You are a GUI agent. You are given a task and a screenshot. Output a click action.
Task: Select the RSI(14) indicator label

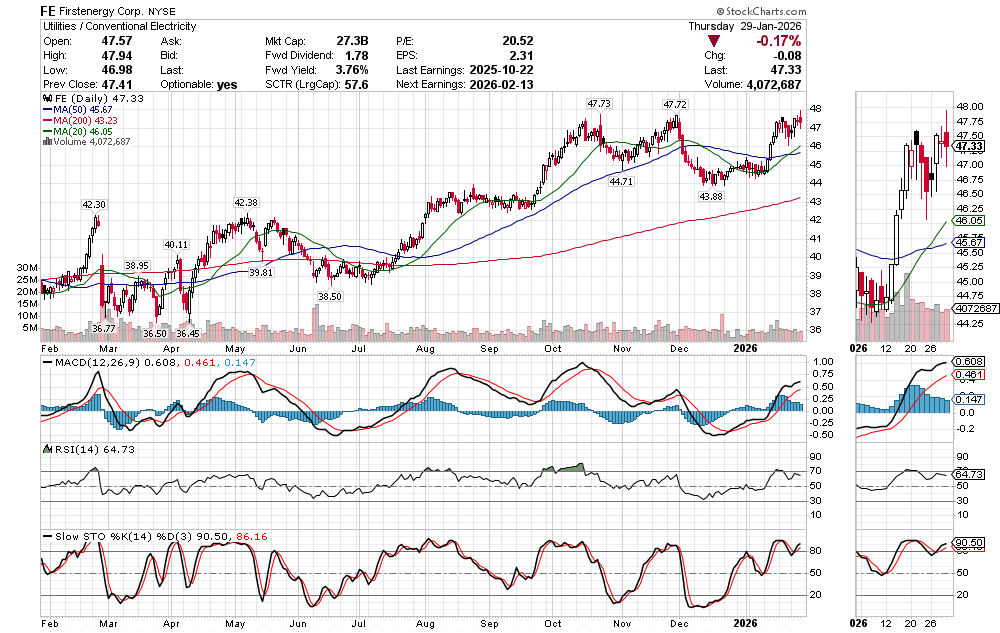74,449
